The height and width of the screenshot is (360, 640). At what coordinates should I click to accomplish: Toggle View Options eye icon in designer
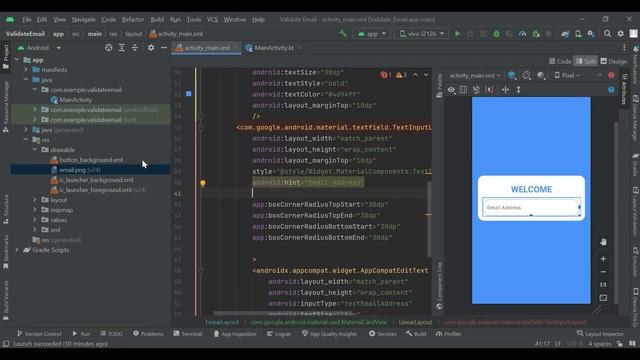coord(451,90)
